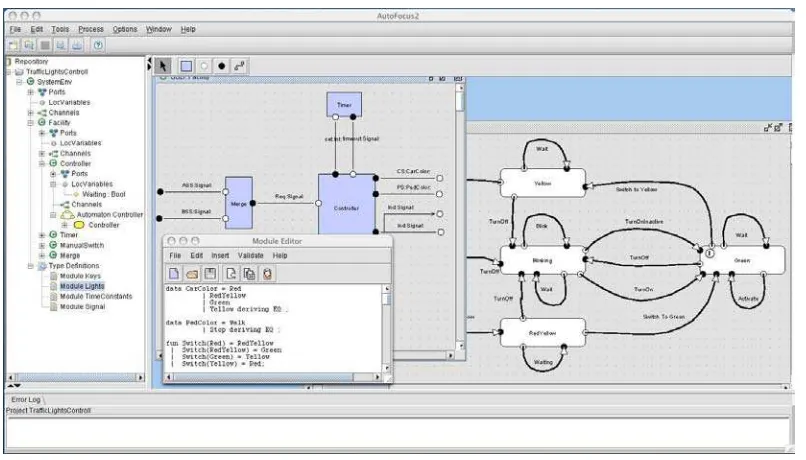Click the question-mark help toolbar icon
806x460 pixels.
tap(98, 45)
